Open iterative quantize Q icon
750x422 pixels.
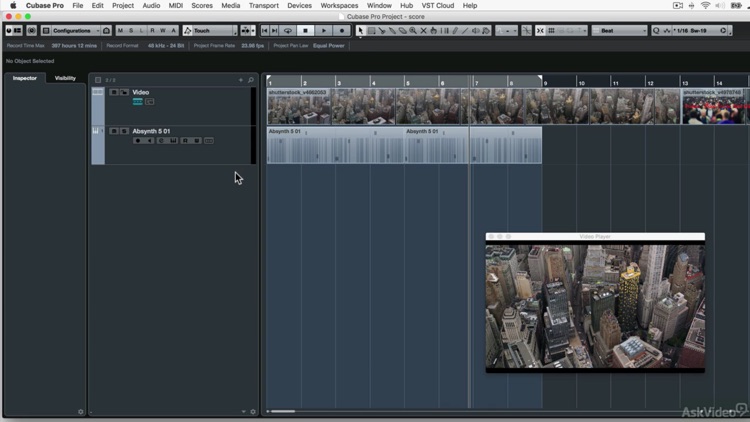[656, 31]
